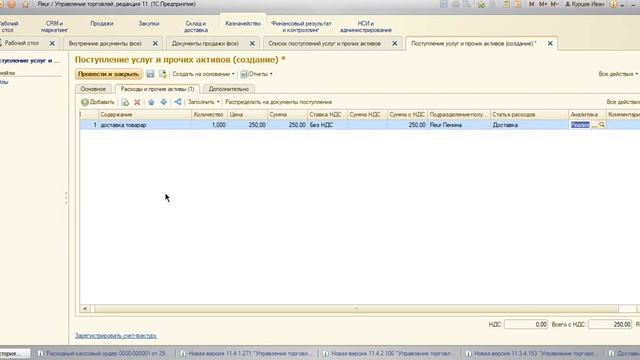Move row up with blue up arrow

(151, 102)
